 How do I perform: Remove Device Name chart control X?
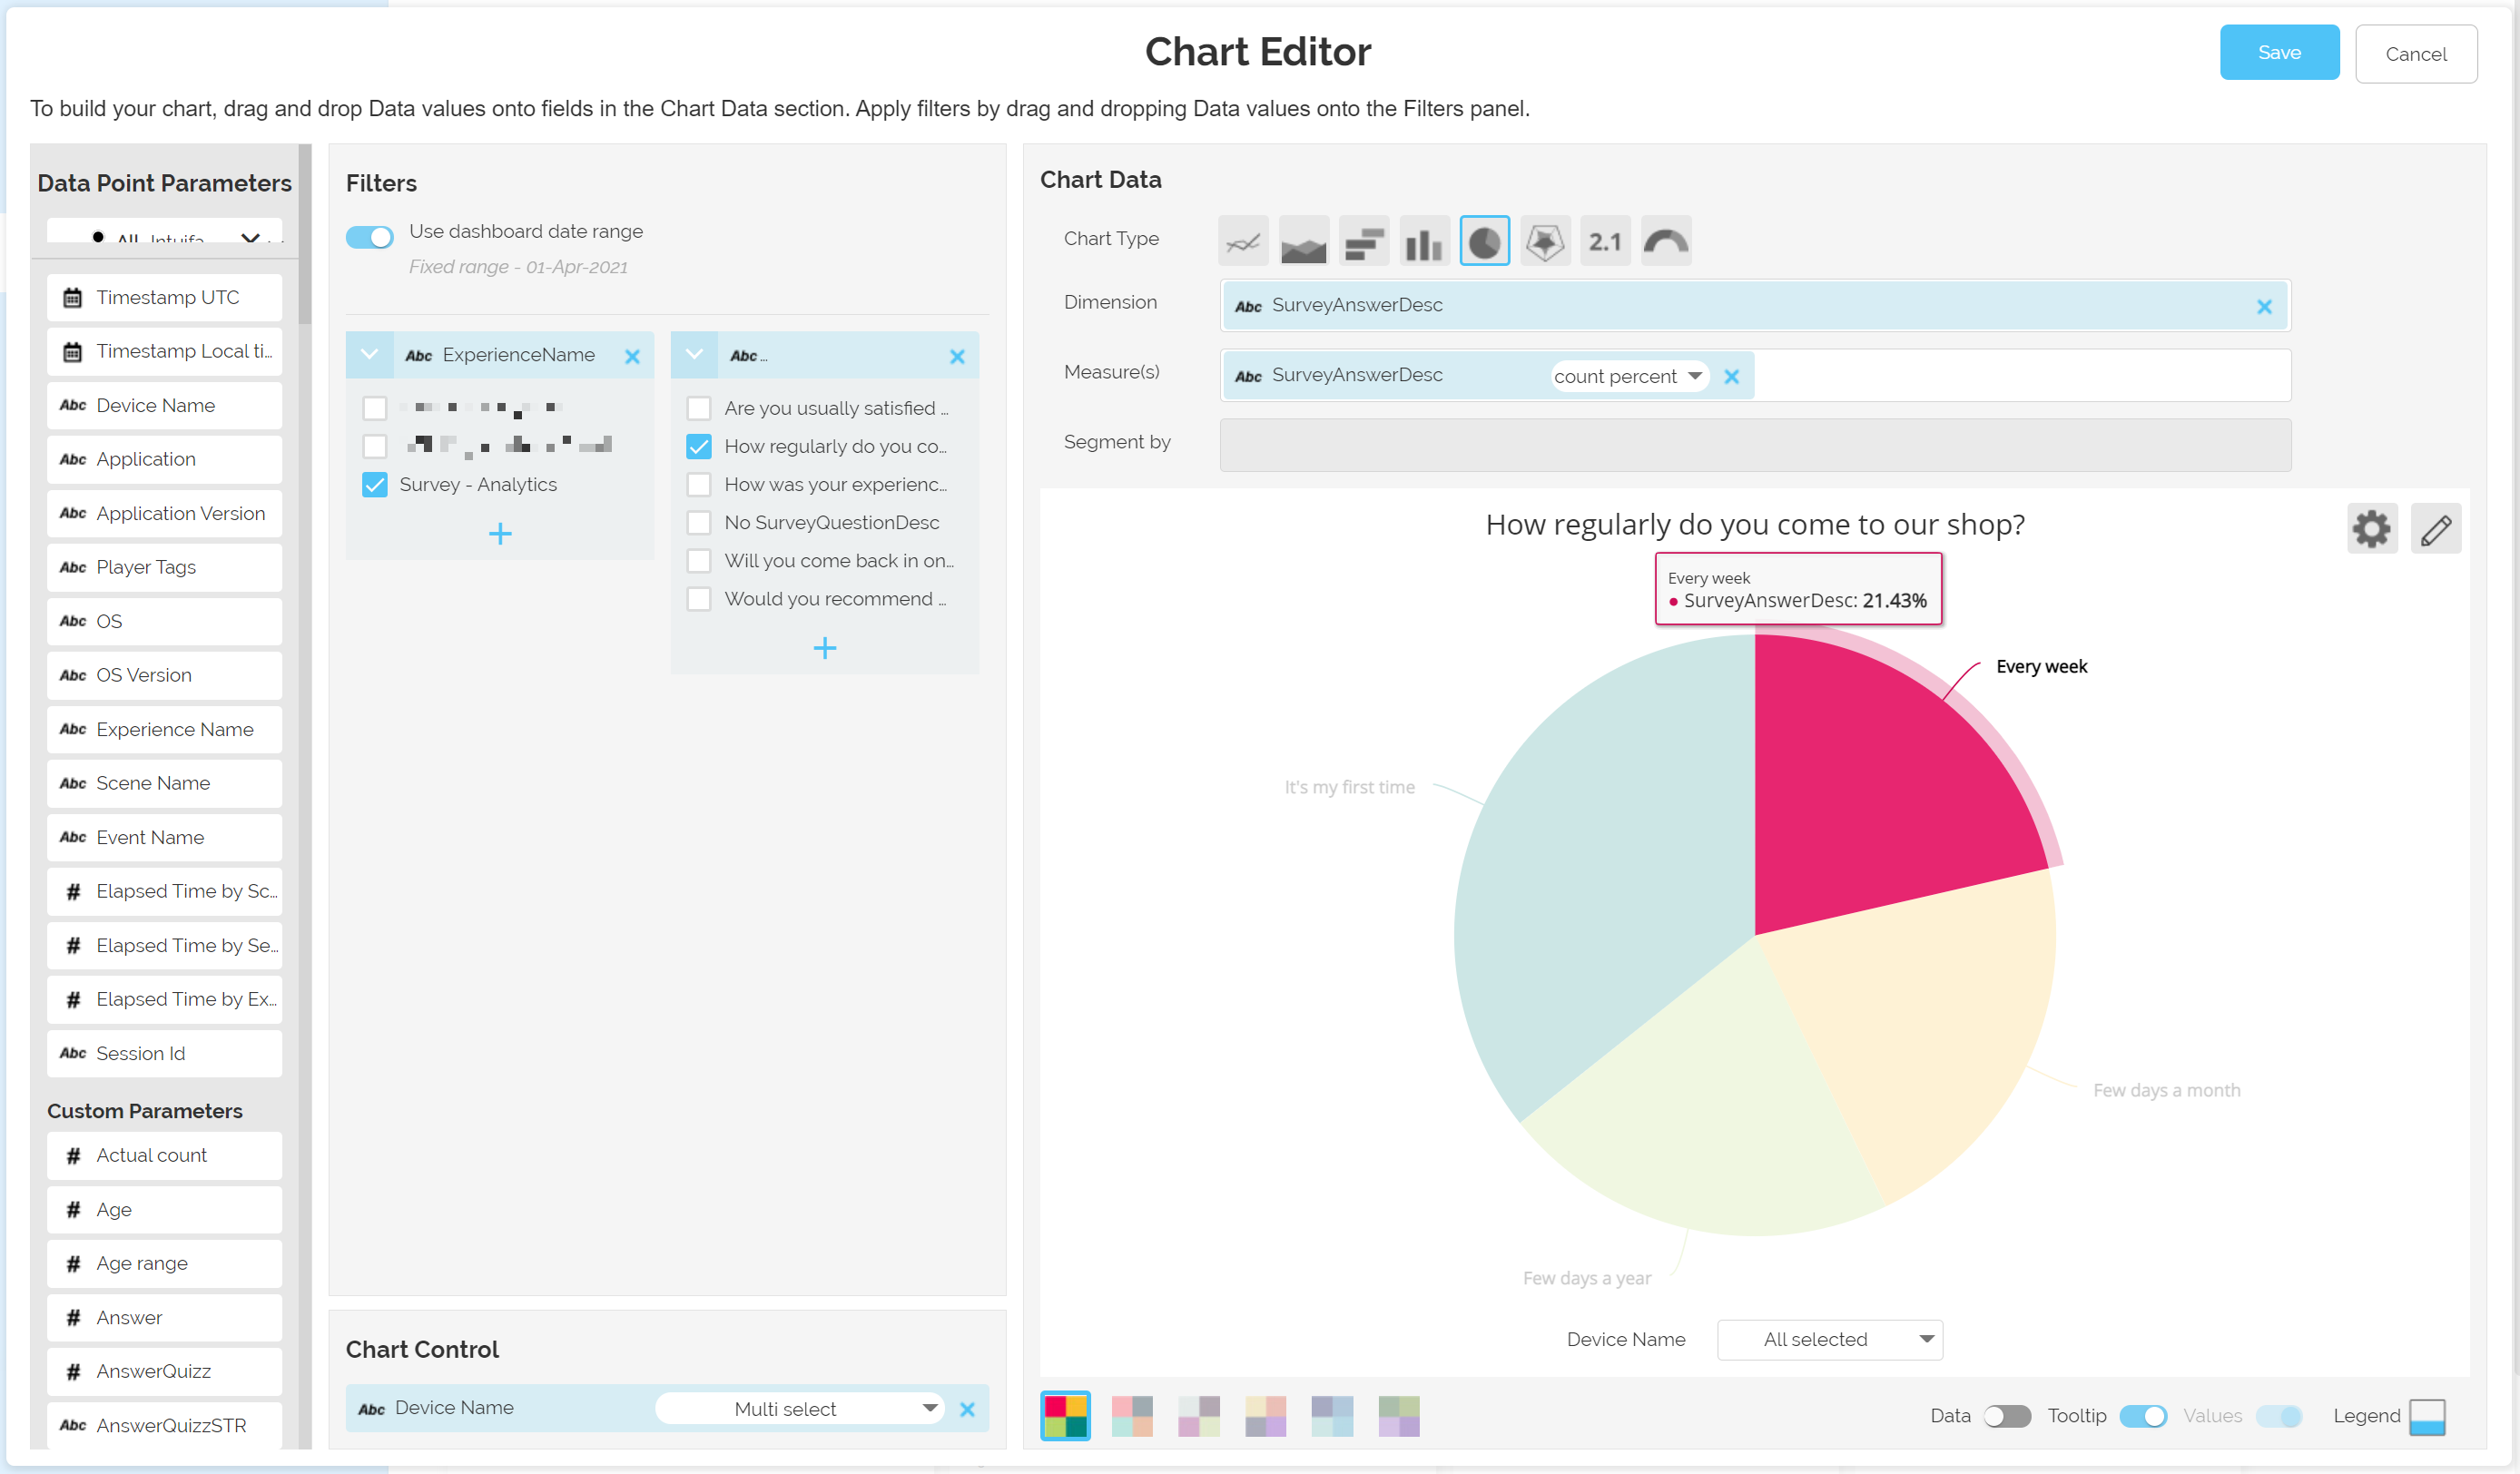coord(967,1409)
